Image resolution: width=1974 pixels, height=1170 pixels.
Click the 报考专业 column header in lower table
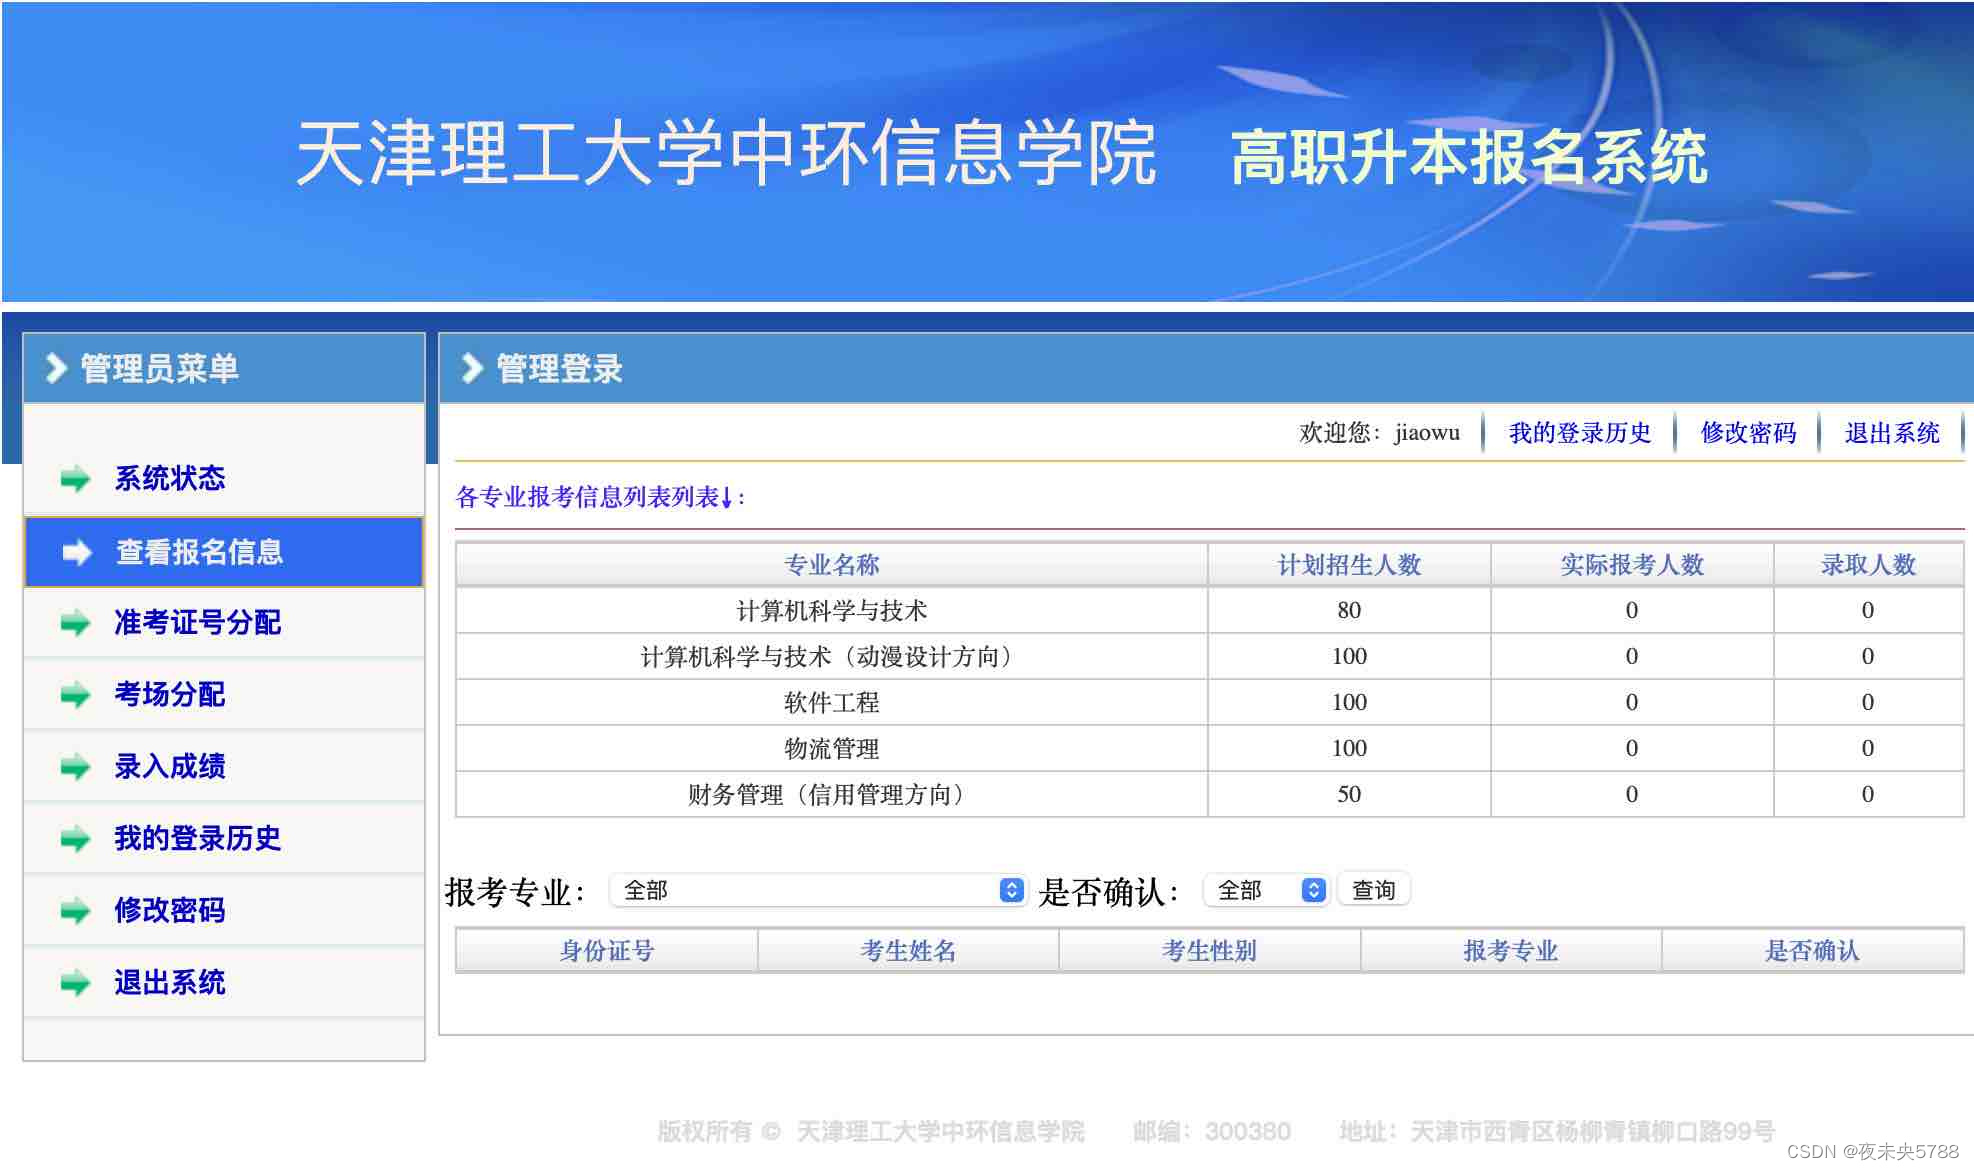point(1511,950)
